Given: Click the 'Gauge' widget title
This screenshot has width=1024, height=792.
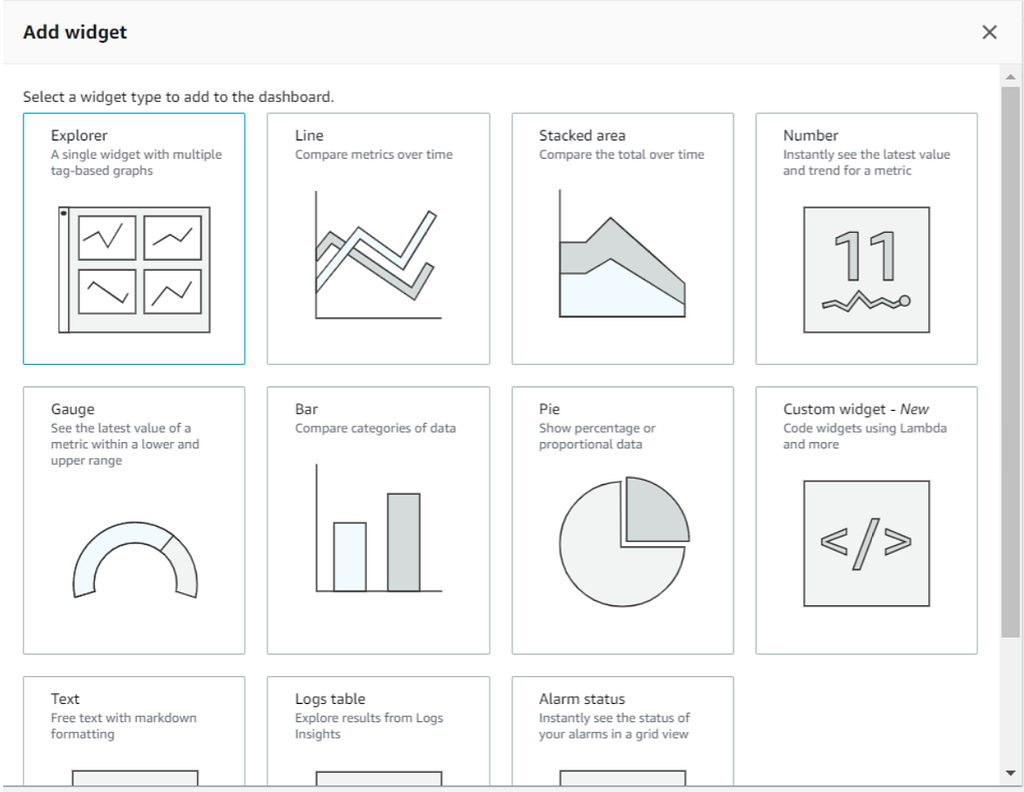Looking at the screenshot, I should (x=72, y=409).
